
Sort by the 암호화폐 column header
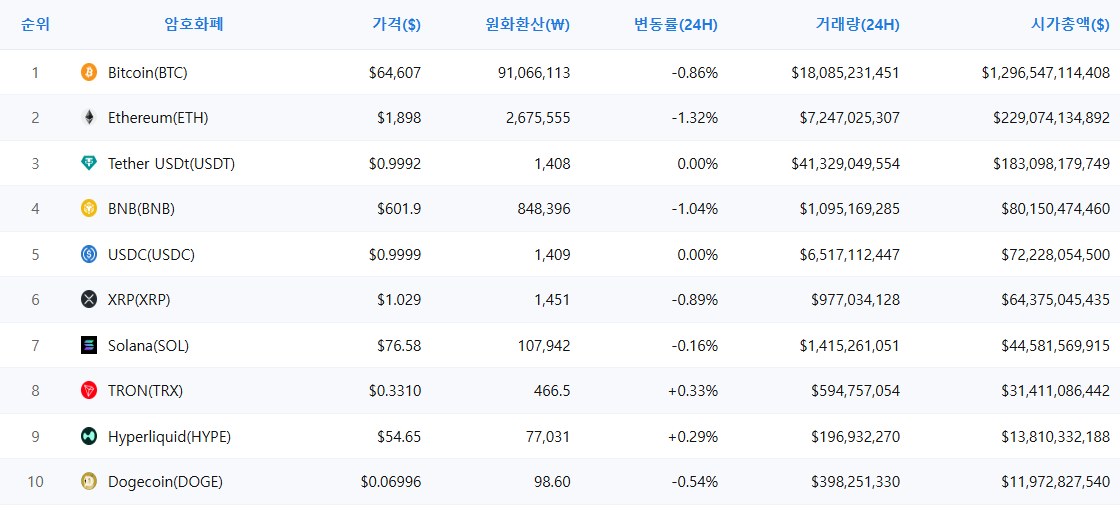194,25
